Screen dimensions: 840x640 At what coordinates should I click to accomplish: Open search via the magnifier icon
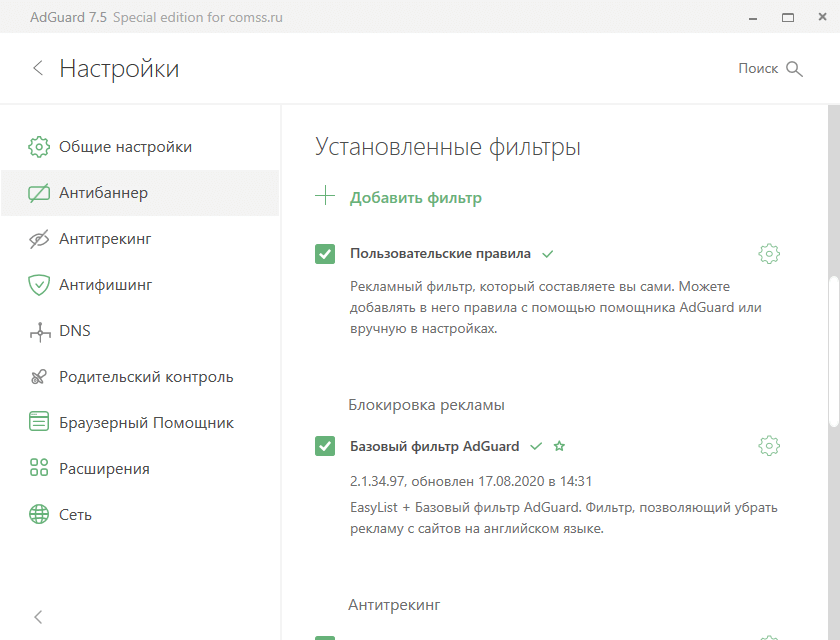click(794, 69)
